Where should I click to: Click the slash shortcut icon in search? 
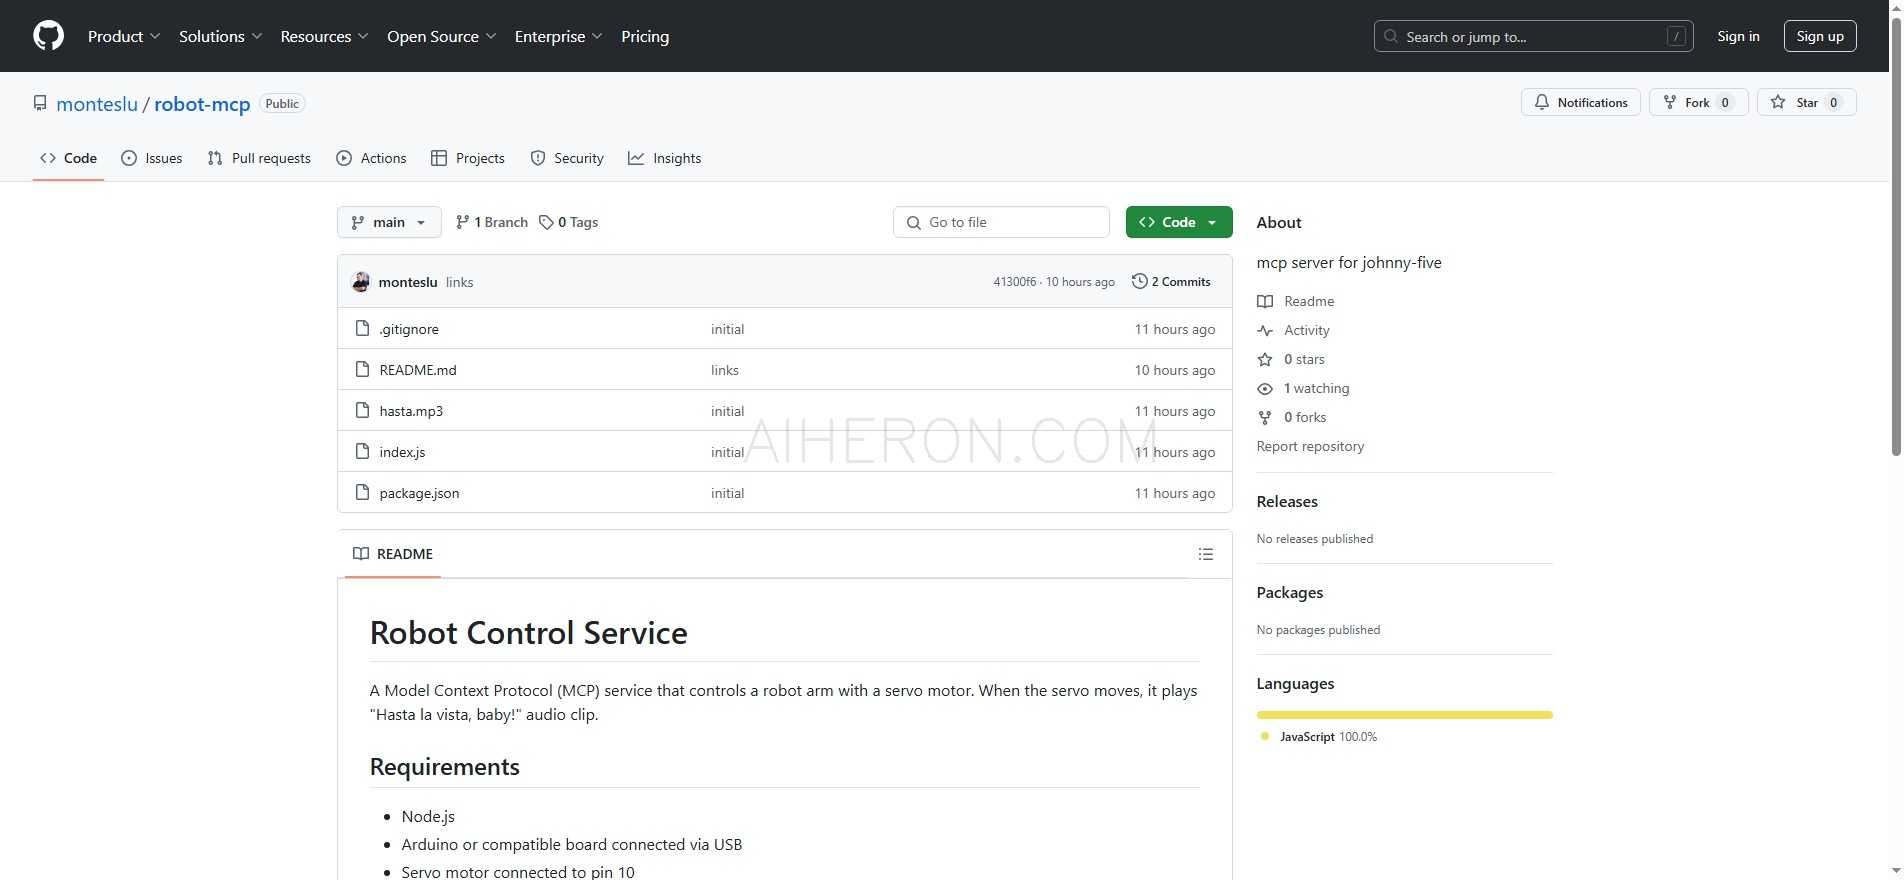(x=1677, y=37)
